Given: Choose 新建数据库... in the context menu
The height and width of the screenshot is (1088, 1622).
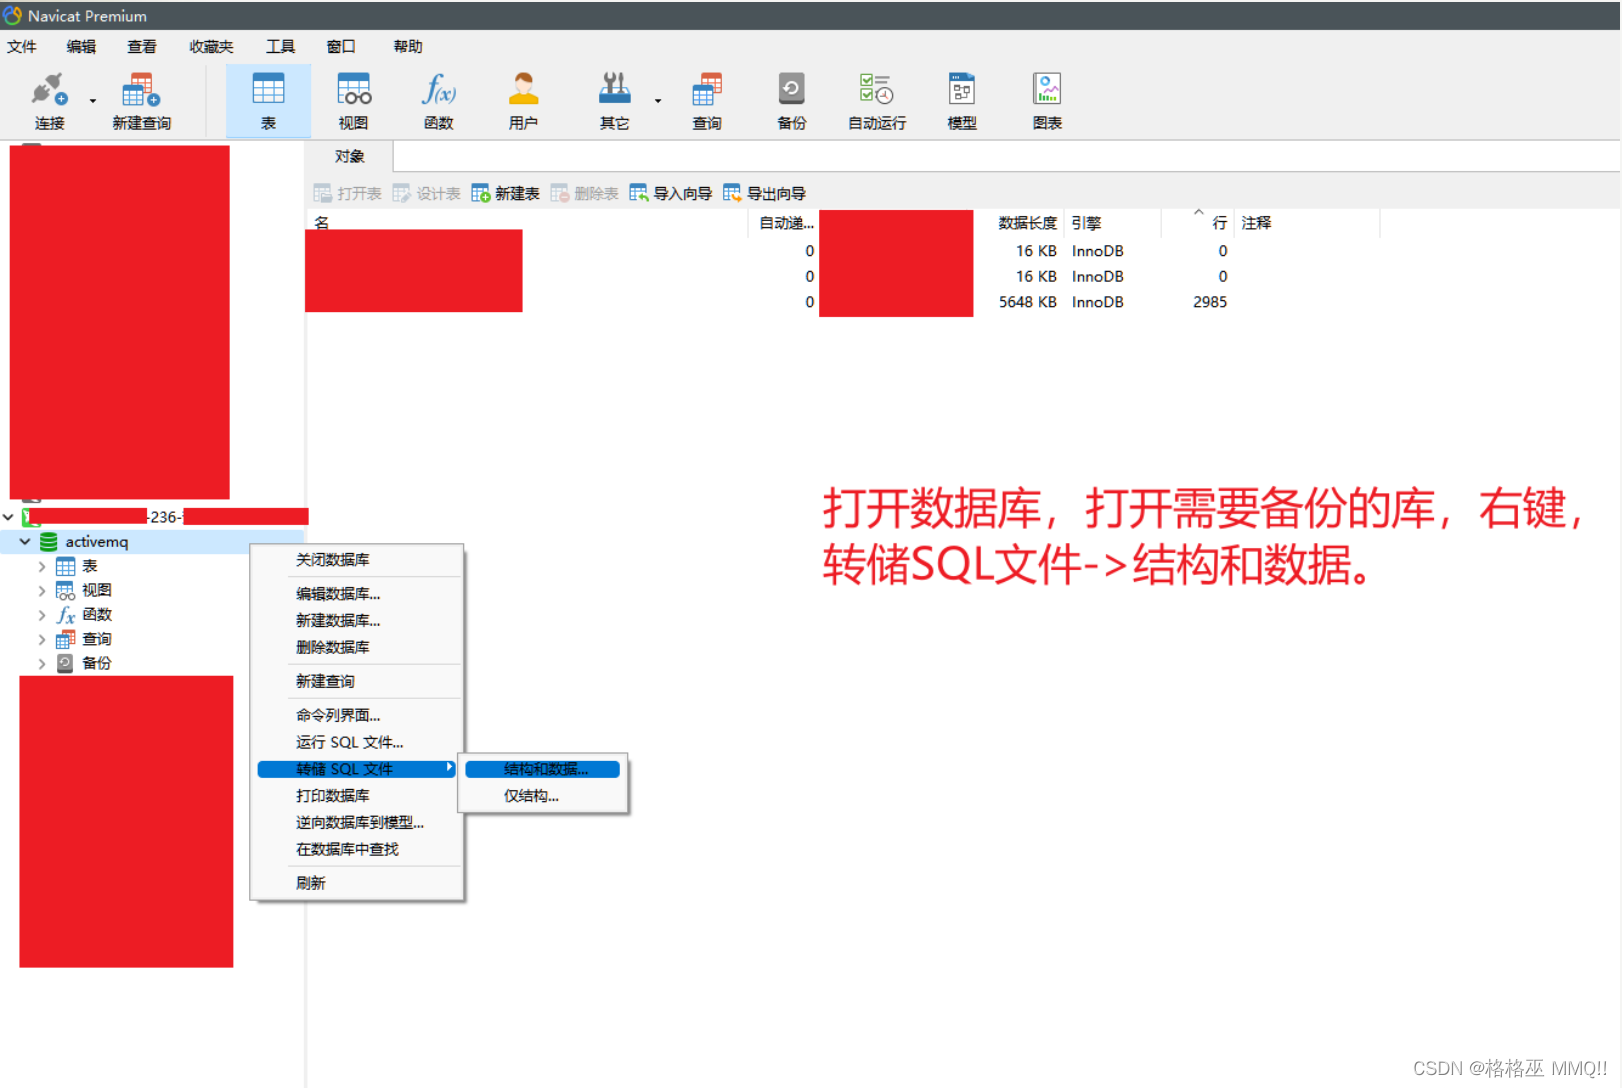Looking at the screenshot, I should tap(357, 621).
